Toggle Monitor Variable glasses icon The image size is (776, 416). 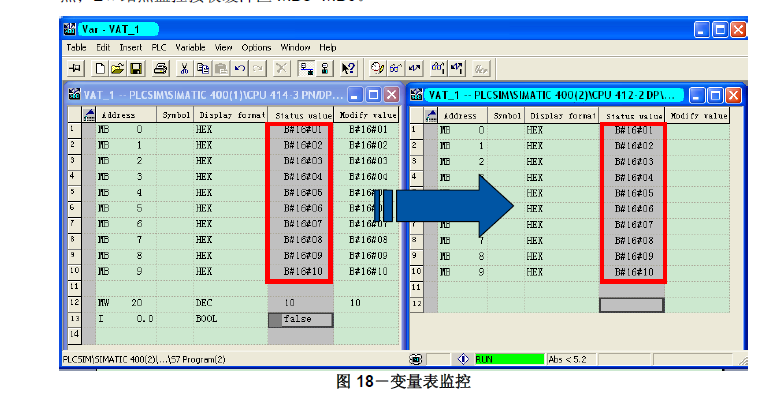point(395,68)
